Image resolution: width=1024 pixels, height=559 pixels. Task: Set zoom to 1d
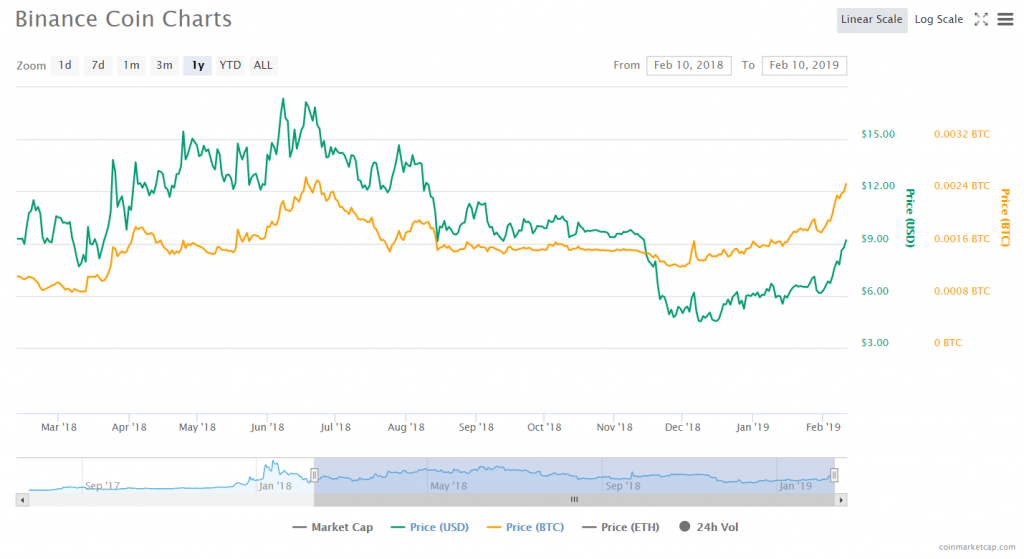[65, 66]
